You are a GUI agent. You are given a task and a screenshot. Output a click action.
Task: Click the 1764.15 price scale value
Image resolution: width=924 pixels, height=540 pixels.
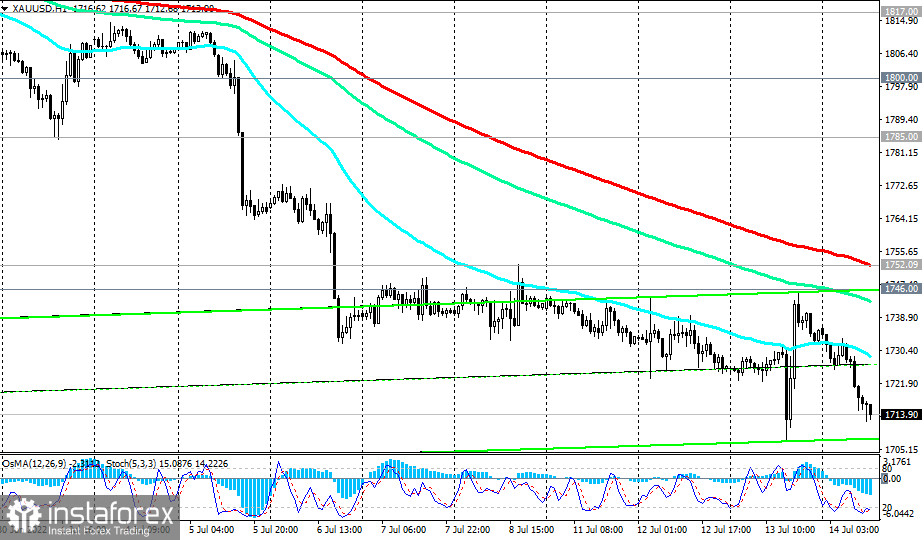pyautogui.click(x=901, y=219)
